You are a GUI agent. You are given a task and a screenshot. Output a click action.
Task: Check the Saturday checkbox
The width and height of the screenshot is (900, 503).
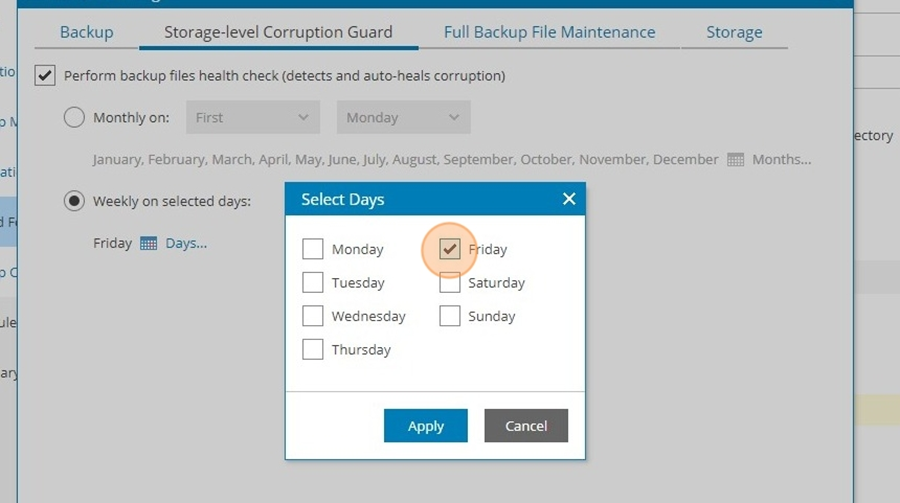pos(449,283)
